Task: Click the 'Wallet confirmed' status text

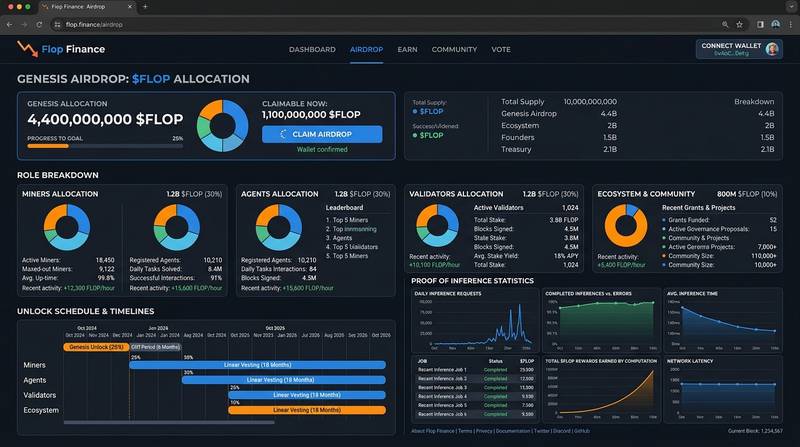Action: pos(322,150)
